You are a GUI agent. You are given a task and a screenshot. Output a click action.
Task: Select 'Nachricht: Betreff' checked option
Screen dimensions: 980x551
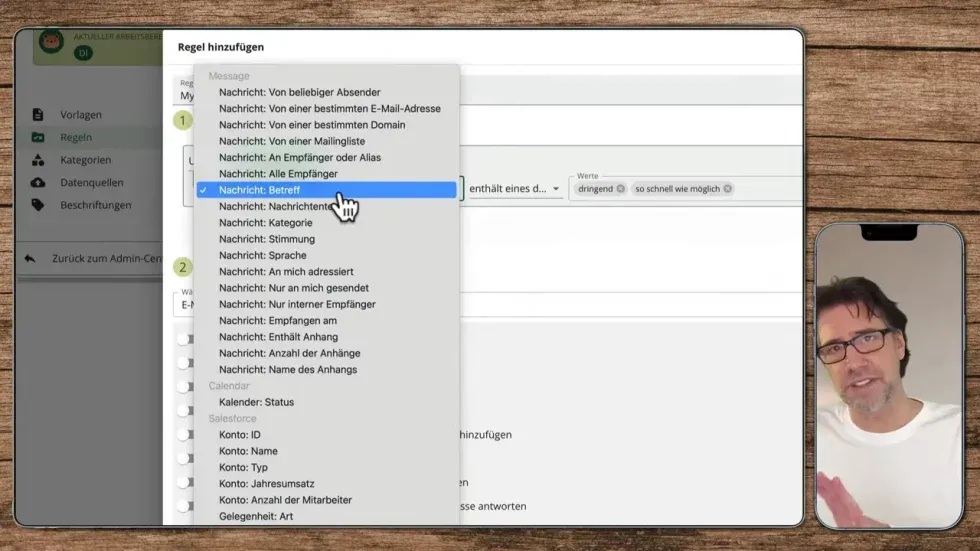click(259, 190)
